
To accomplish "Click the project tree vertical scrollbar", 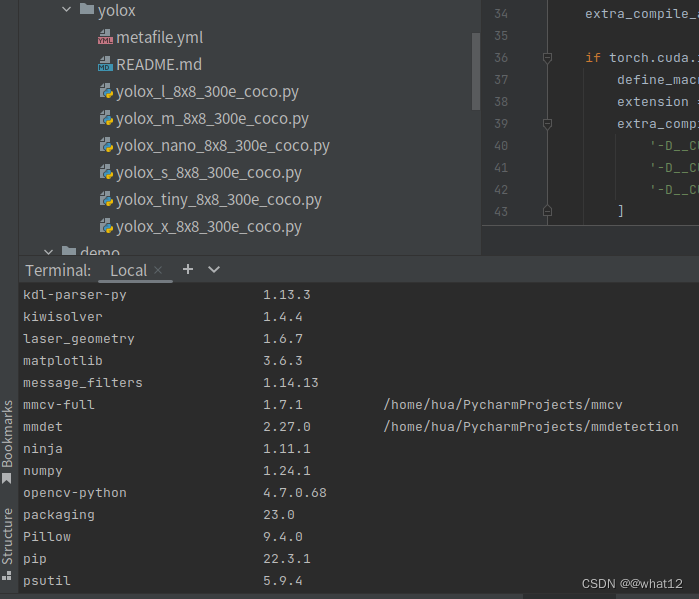I will (x=476, y=71).
